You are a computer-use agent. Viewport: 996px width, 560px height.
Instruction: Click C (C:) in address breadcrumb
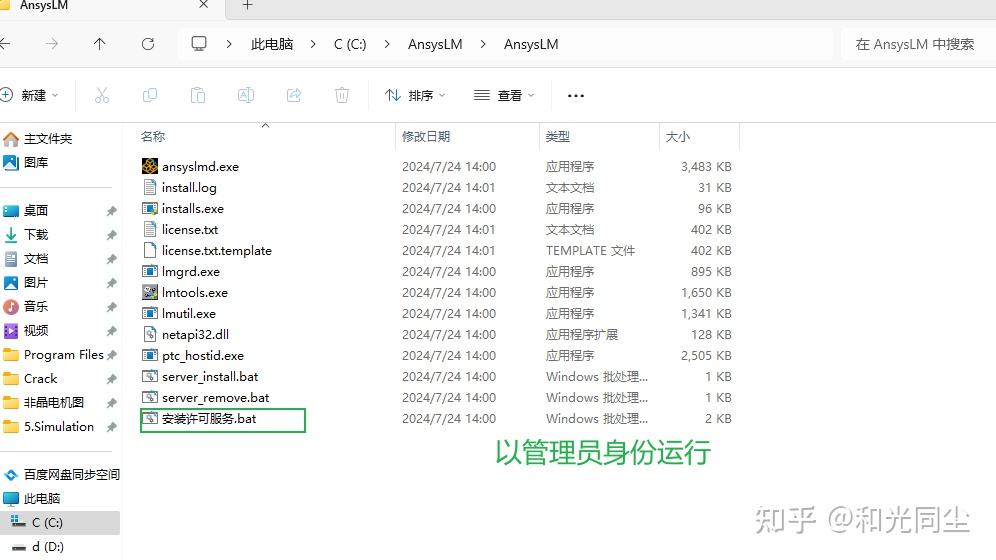[x=350, y=44]
